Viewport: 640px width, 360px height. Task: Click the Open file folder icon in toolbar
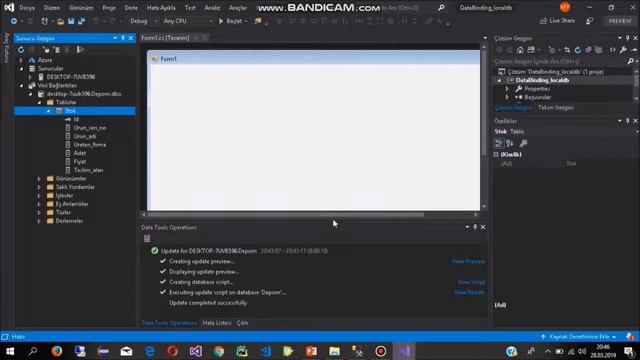pos(60,21)
